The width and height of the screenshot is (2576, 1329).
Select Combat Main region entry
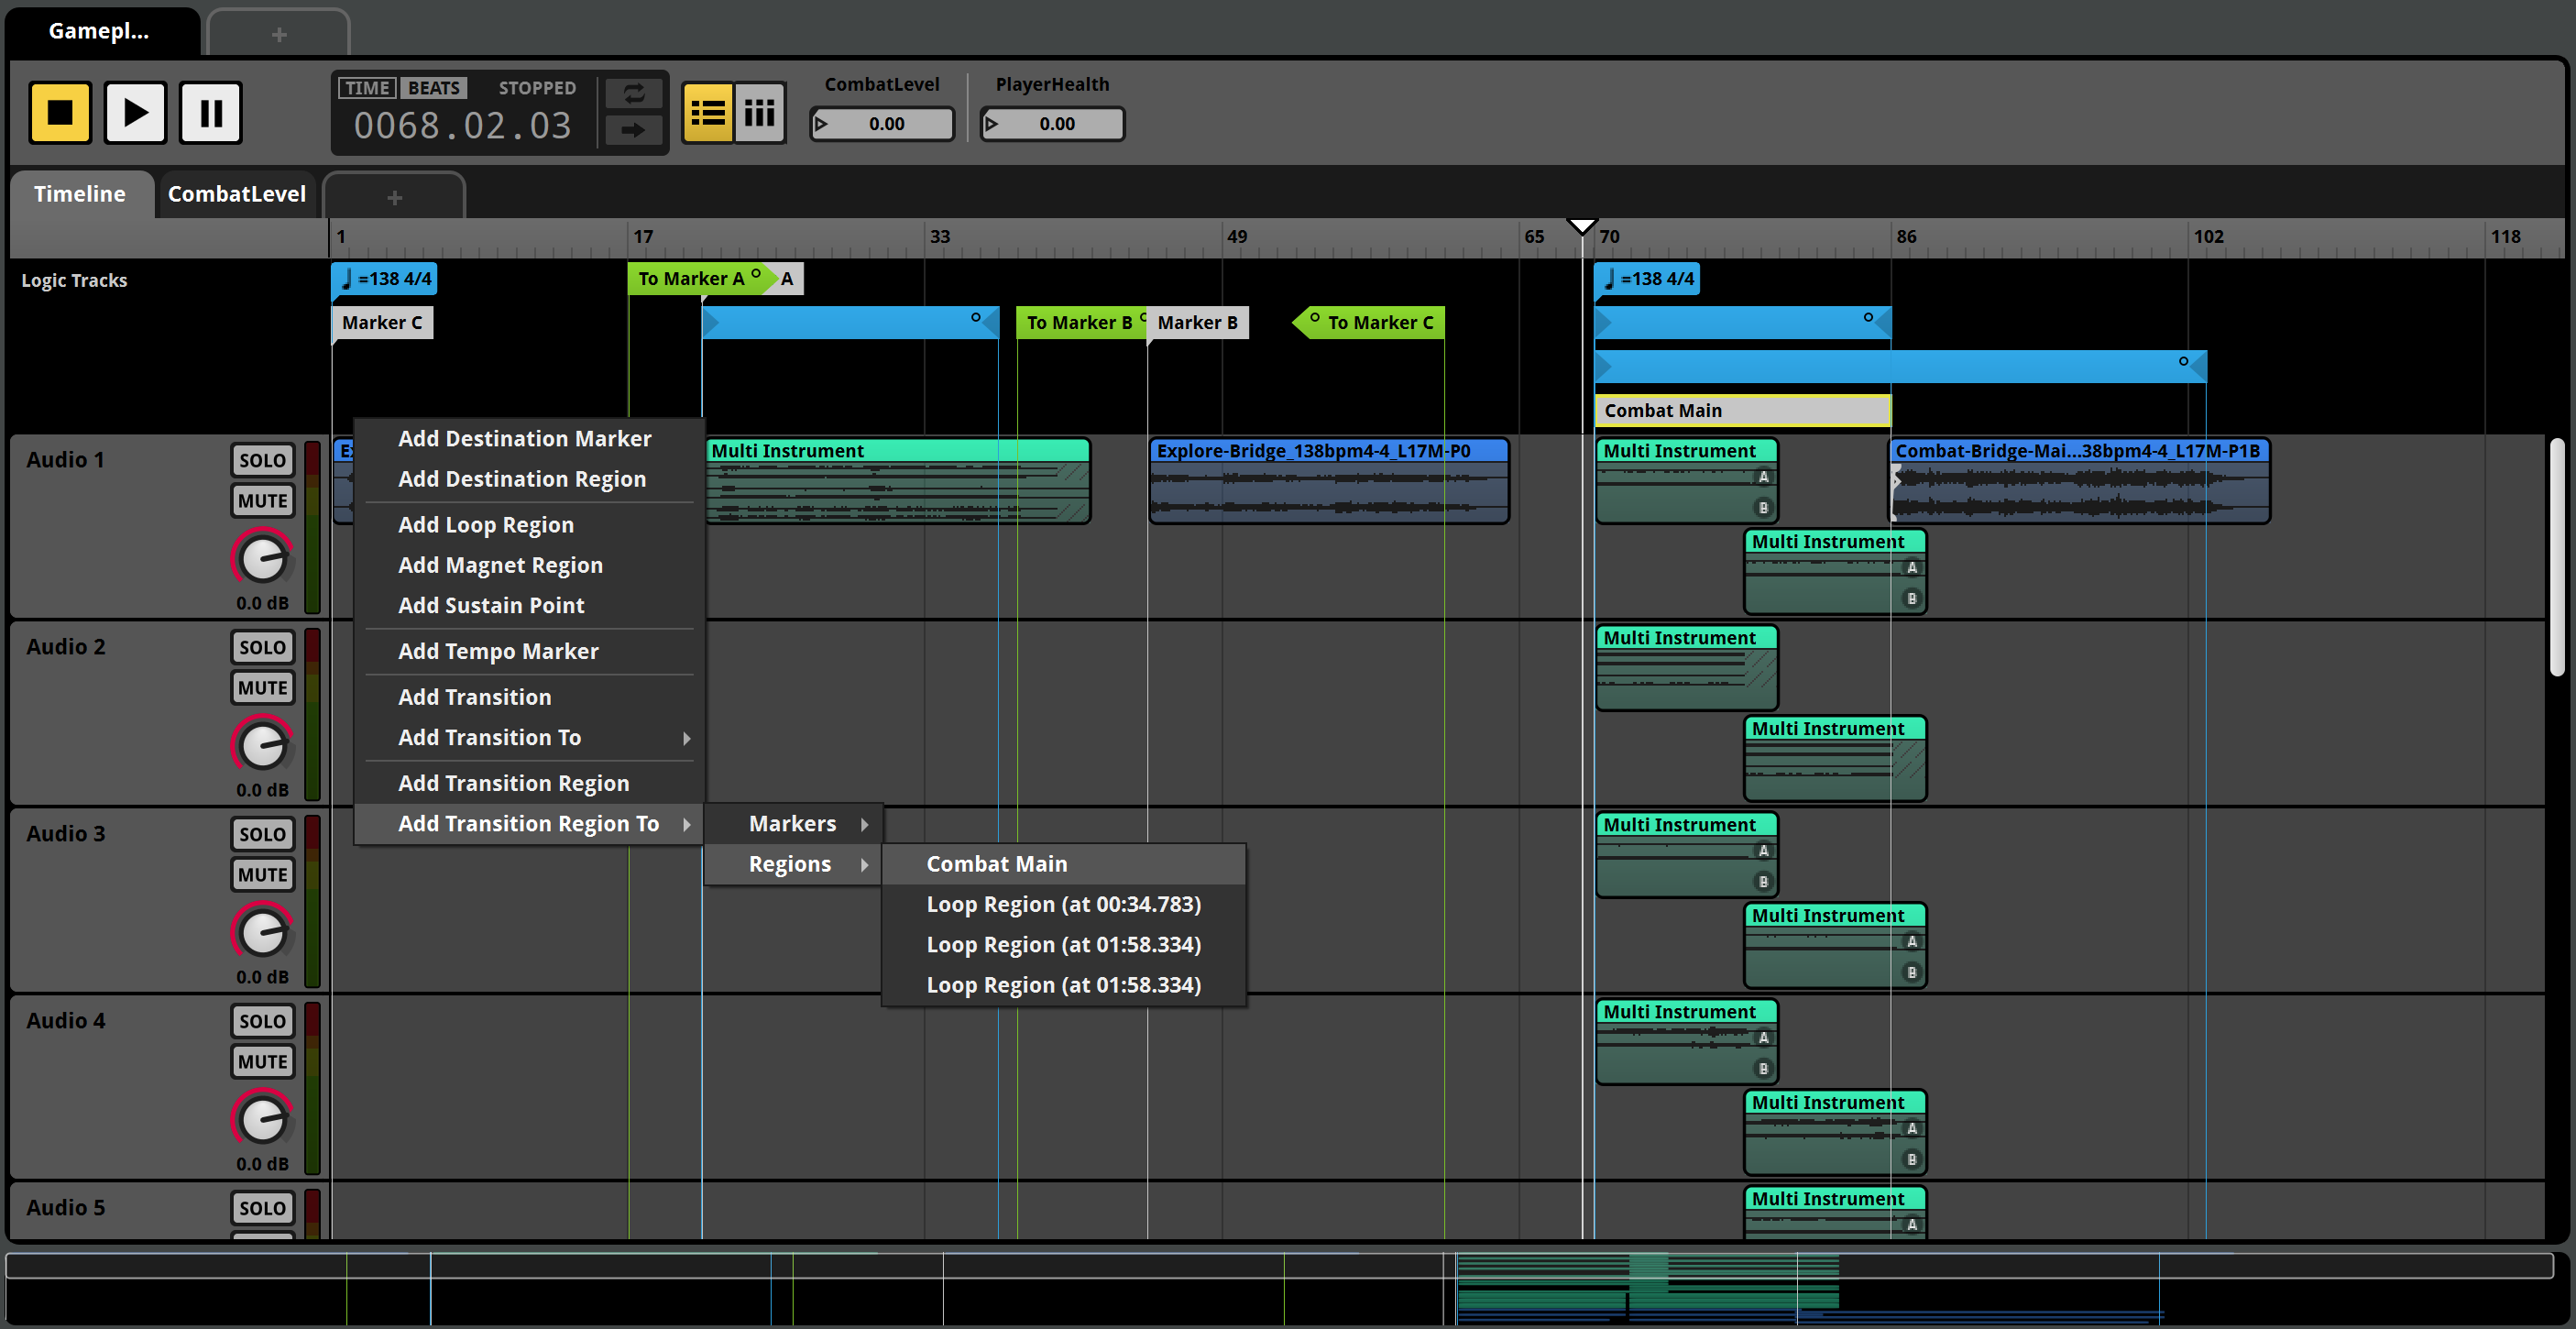click(x=1064, y=864)
